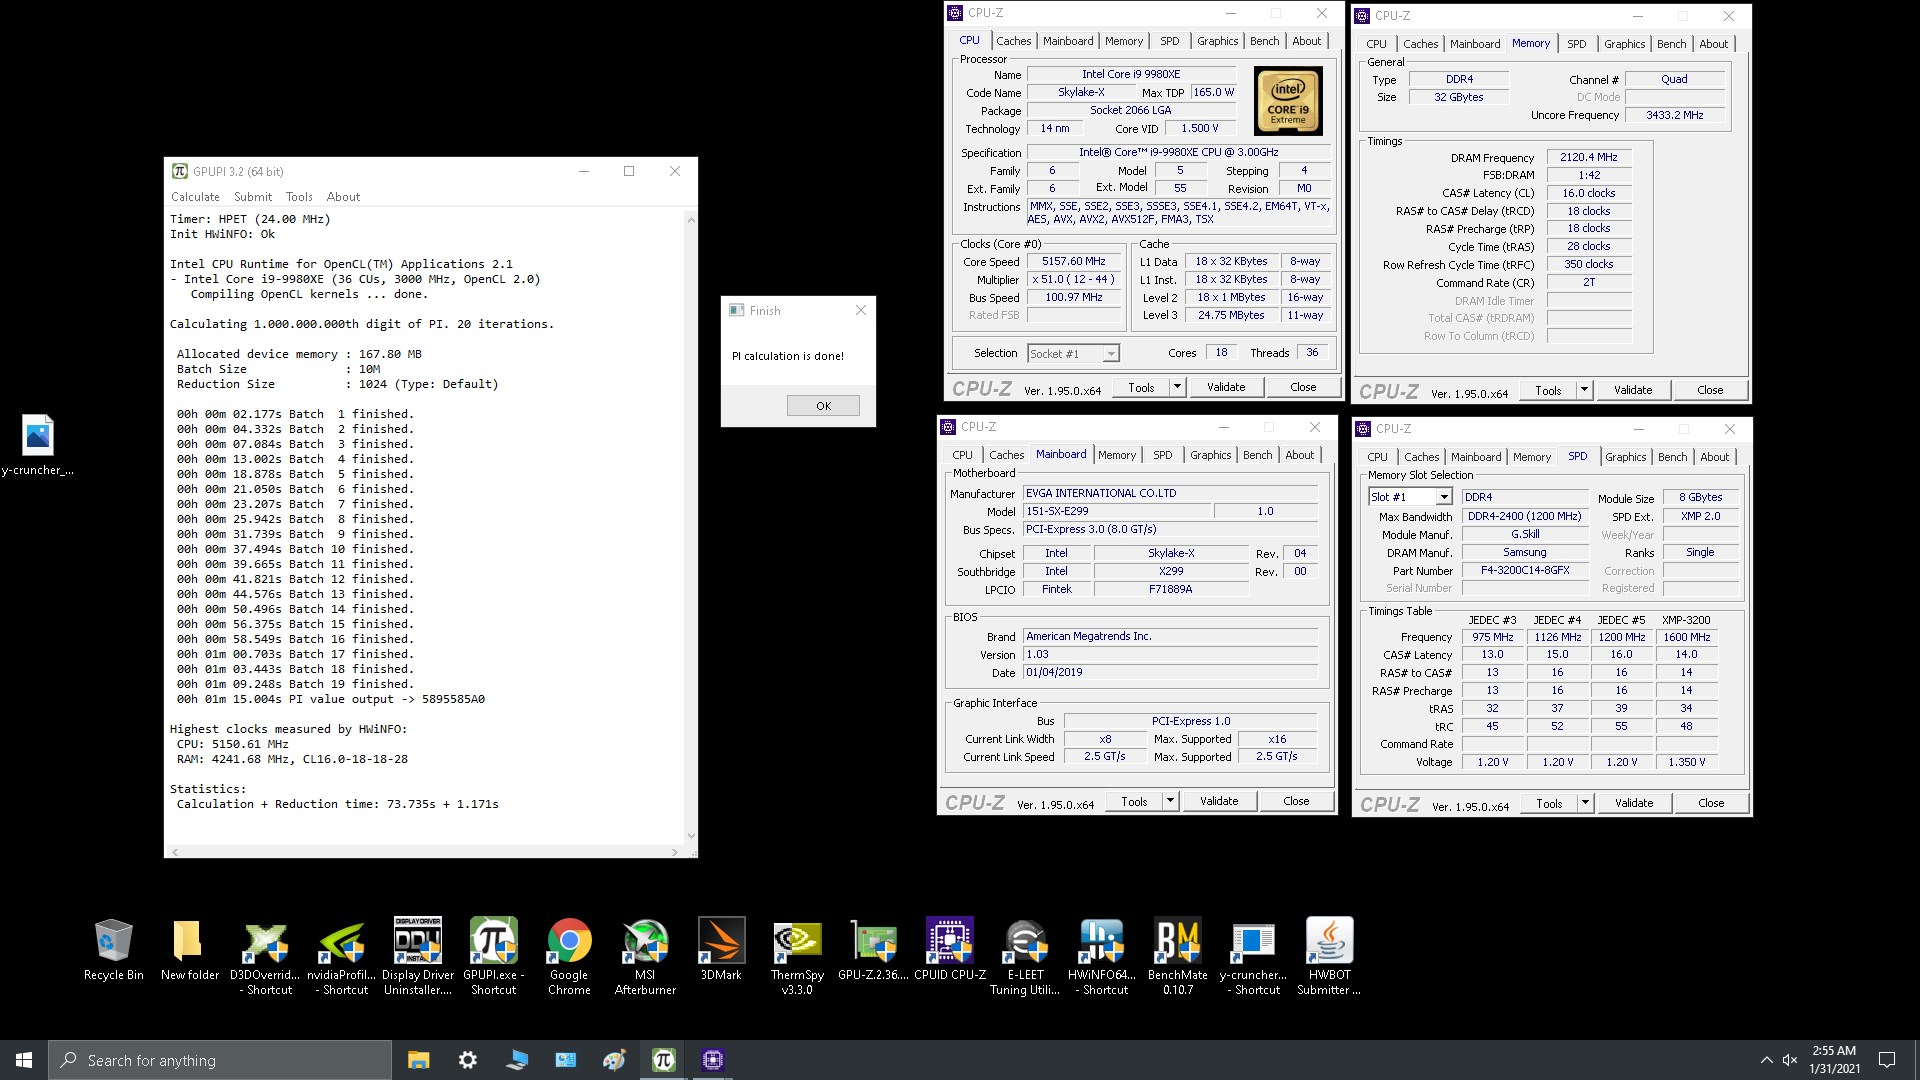Click GPUPI horizontal scrollbar right arrow
Screen dimensions: 1920x1080
click(x=675, y=852)
